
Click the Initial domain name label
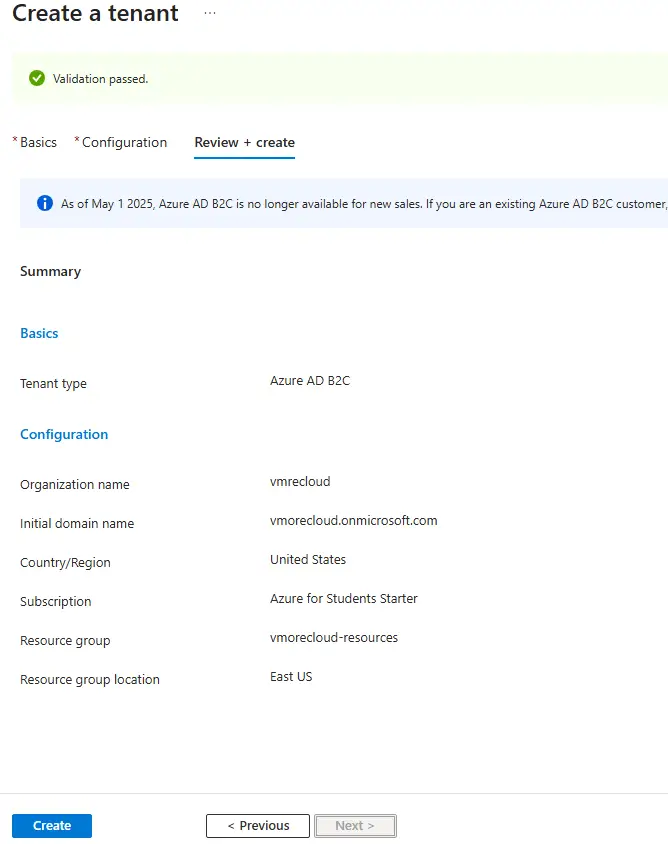coord(77,523)
